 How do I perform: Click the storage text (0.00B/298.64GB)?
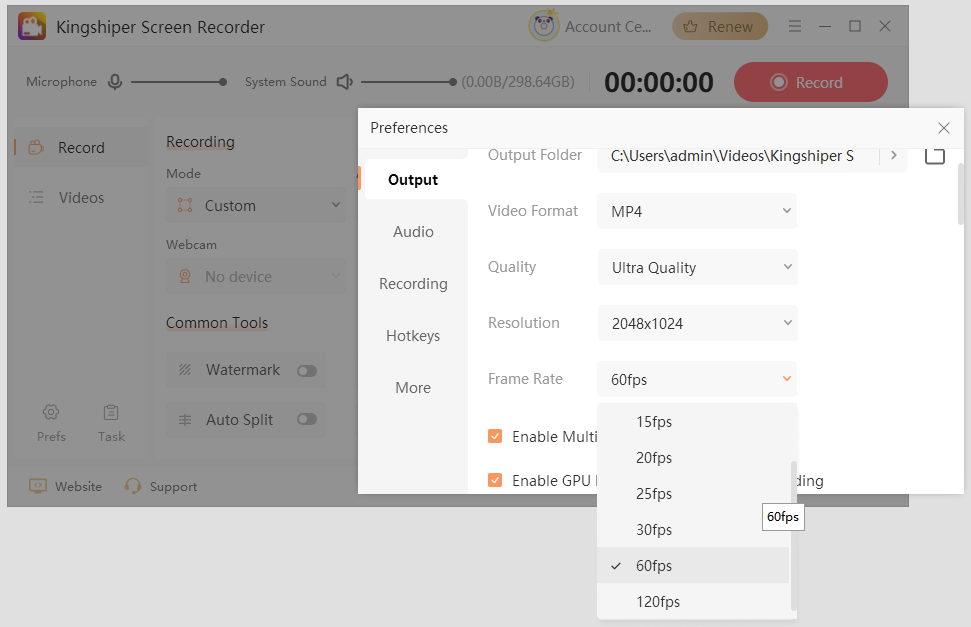click(x=518, y=82)
